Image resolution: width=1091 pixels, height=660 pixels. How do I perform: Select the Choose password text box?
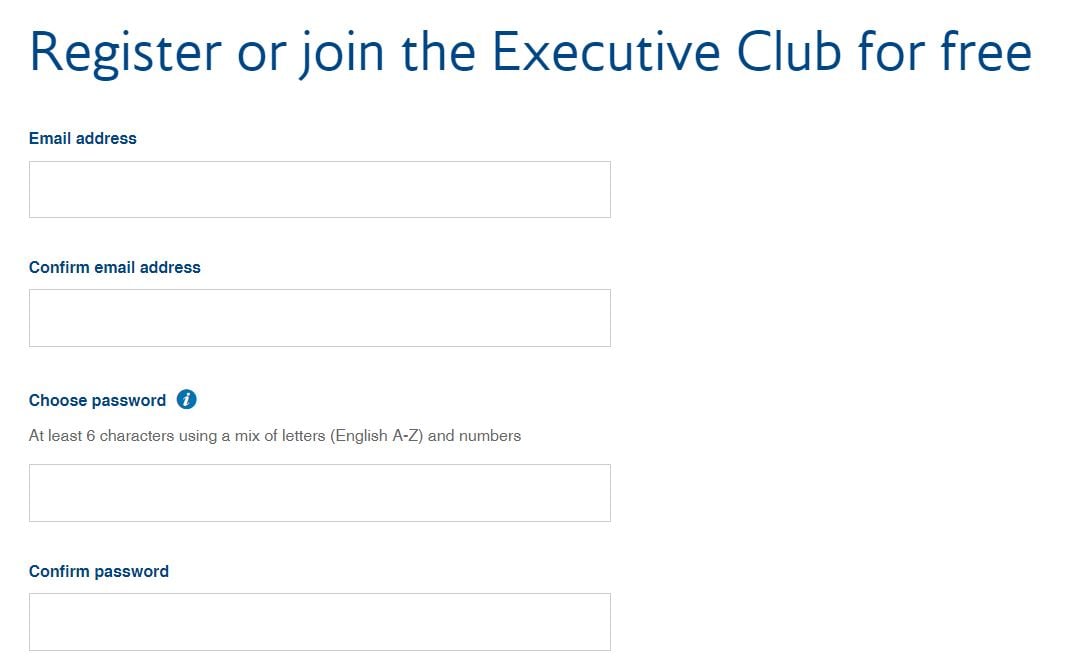click(319, 492)
